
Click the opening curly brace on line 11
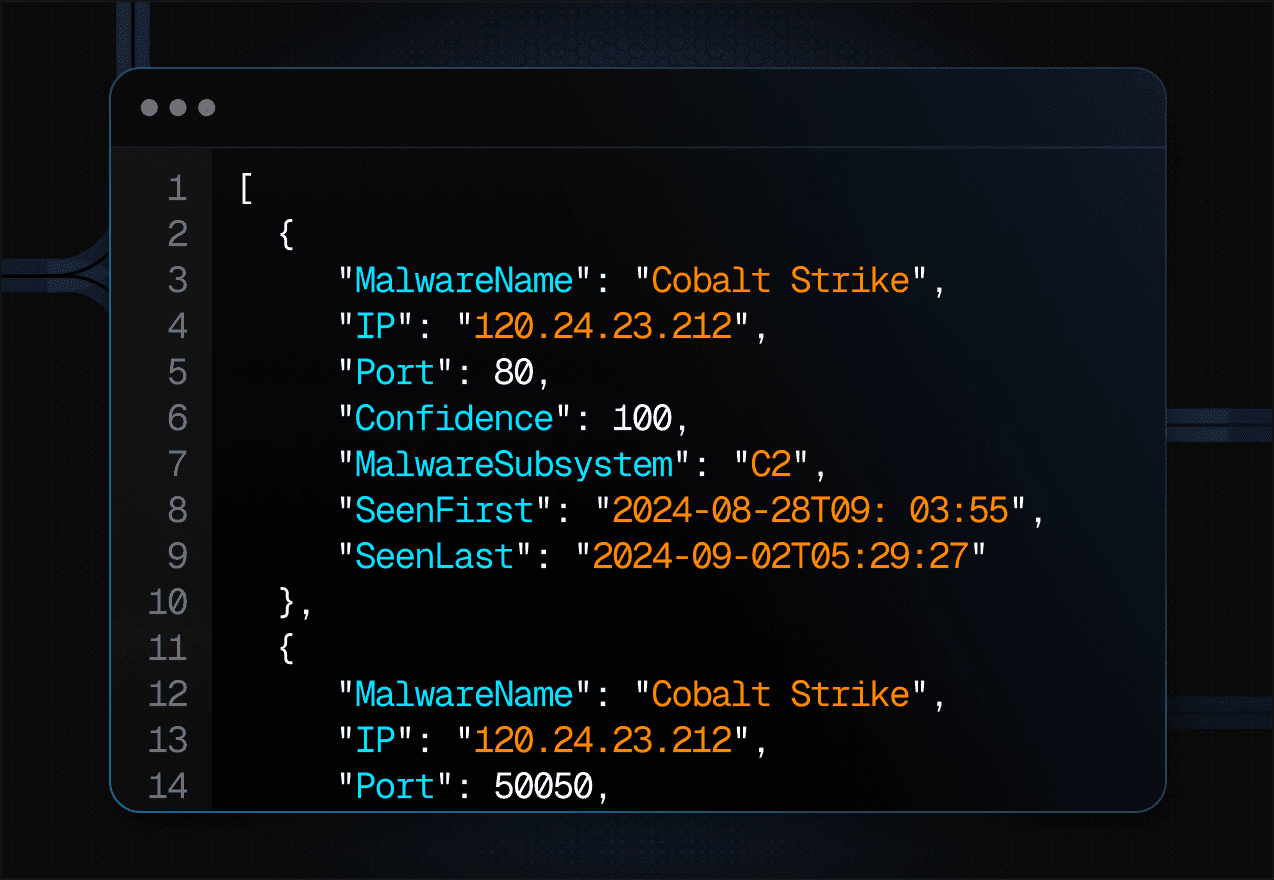(x=286, y=648)
